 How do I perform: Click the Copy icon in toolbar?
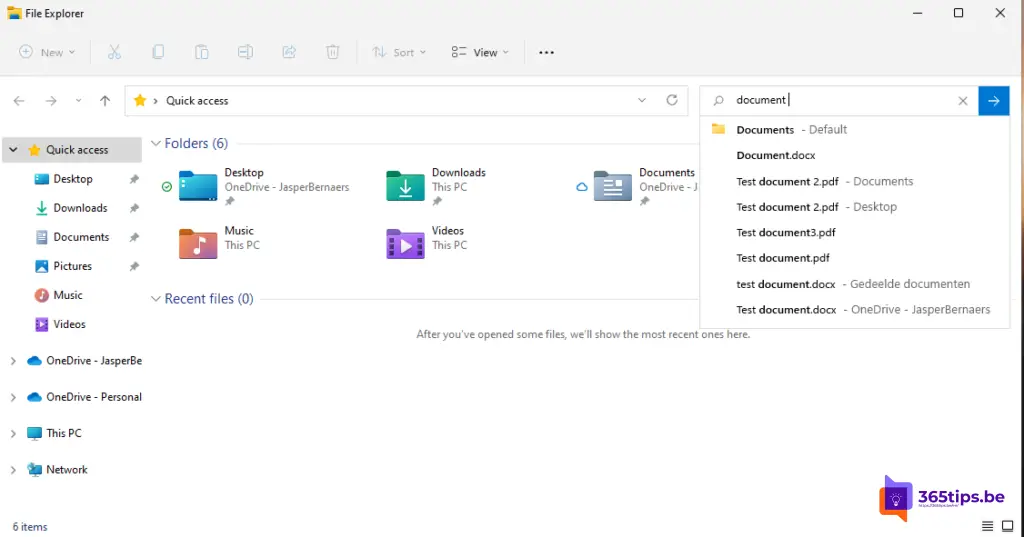pyautogui.click(x=158, y=52)
